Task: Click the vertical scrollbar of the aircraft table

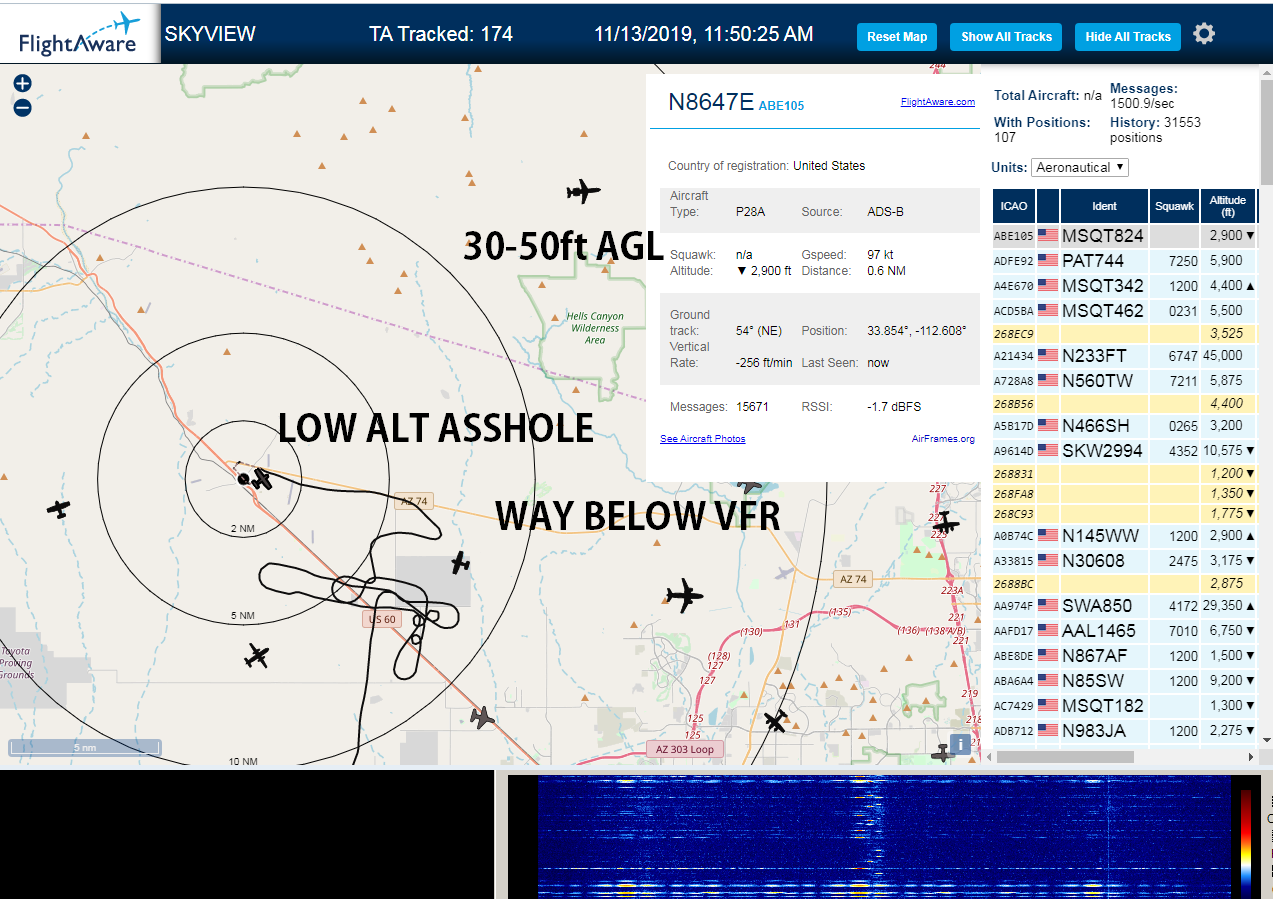Action: pyautogui.click(x=1265, y=130)
